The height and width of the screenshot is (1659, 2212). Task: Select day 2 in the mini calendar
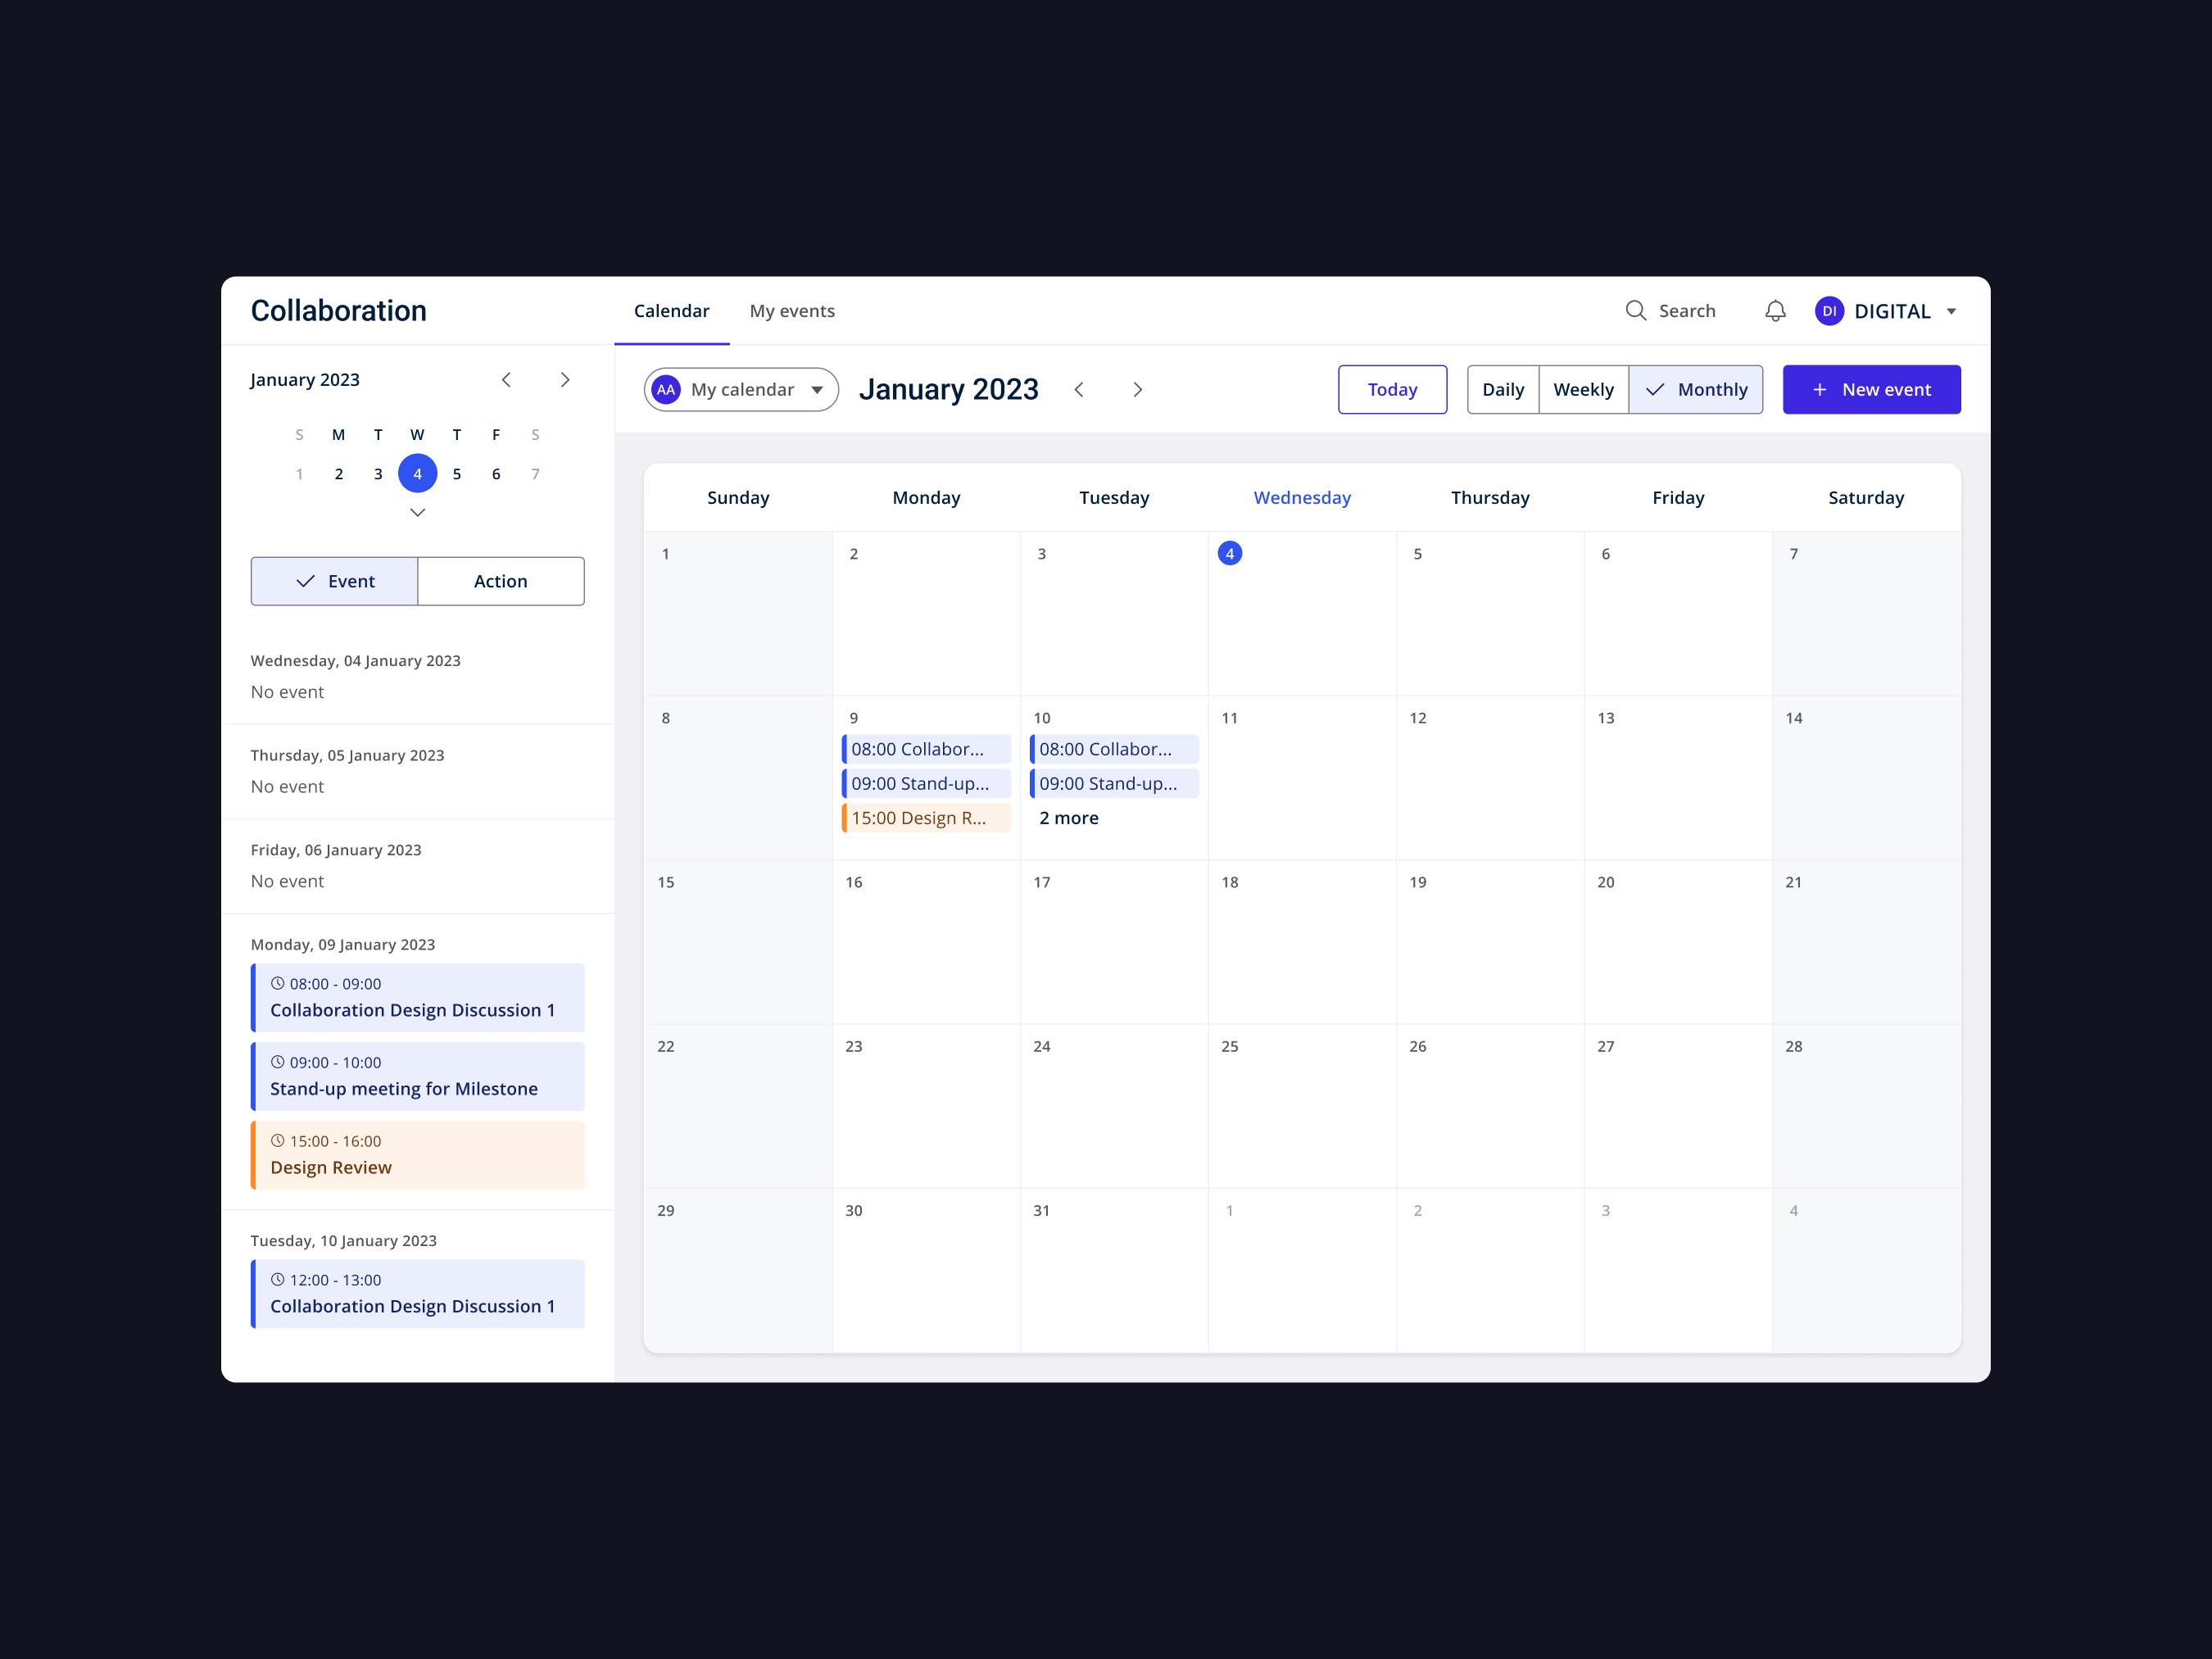pos(339,474)
